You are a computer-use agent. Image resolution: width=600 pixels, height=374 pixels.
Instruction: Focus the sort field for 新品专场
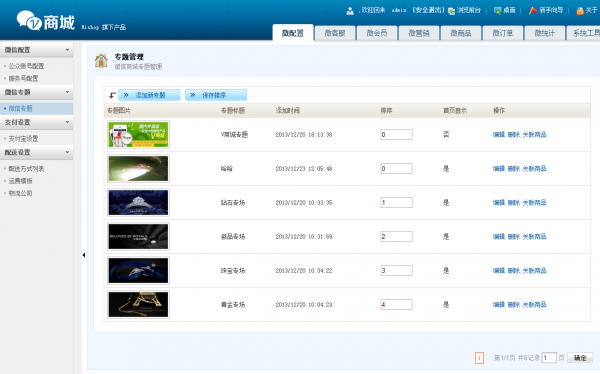396,237
